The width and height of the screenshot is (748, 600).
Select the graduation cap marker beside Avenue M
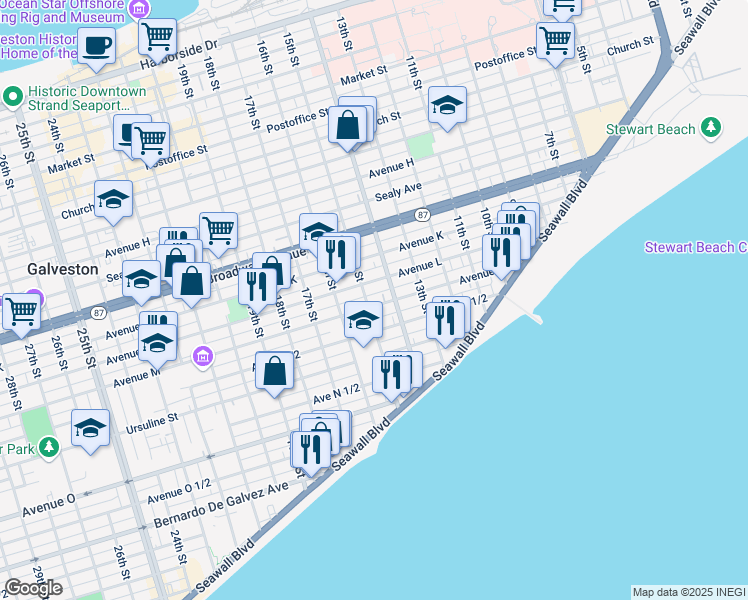(157, 345)
